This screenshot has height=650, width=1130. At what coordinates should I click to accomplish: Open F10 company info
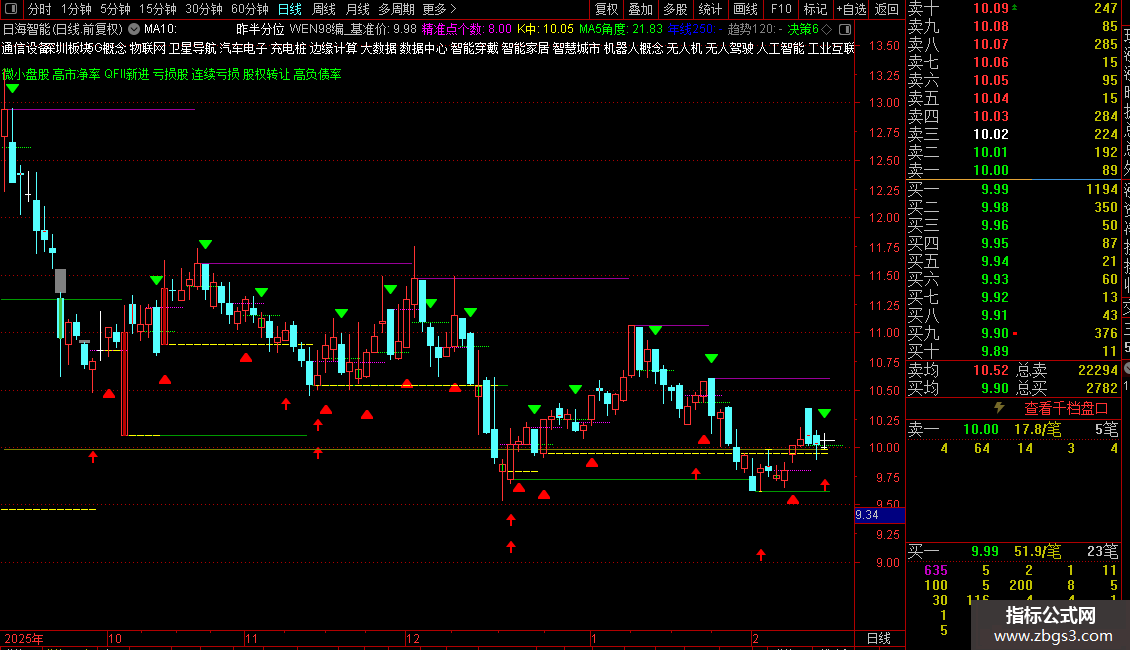pyautogui.click(x=780, y=9)
